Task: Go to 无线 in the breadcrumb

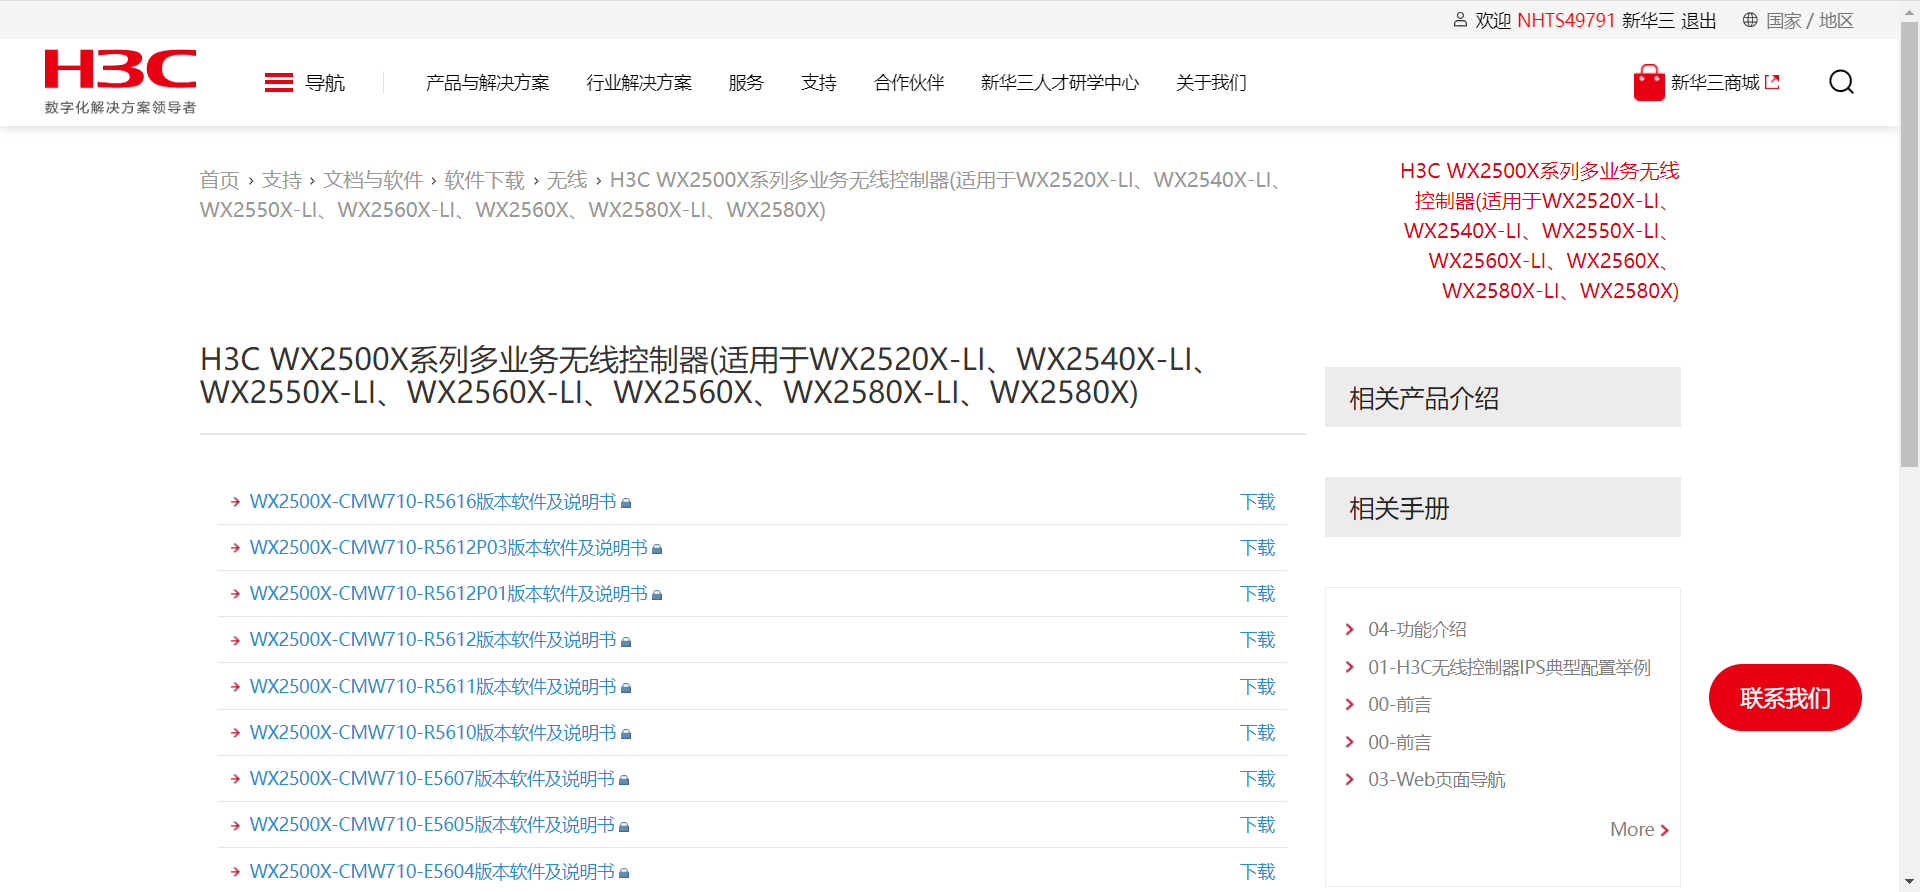Action: coord(567,180)
